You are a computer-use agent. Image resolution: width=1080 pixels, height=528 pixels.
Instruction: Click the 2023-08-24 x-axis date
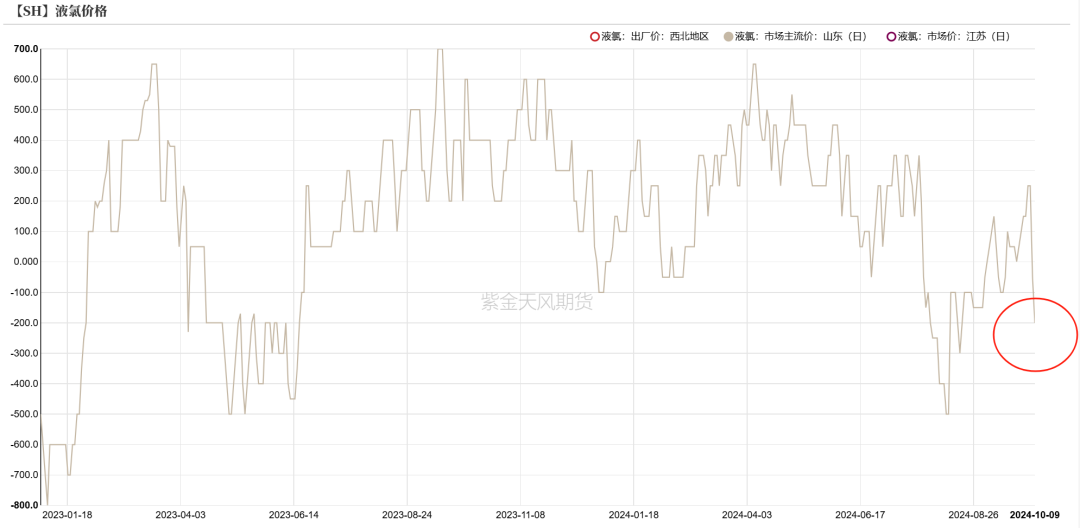[x=408, y=516]
